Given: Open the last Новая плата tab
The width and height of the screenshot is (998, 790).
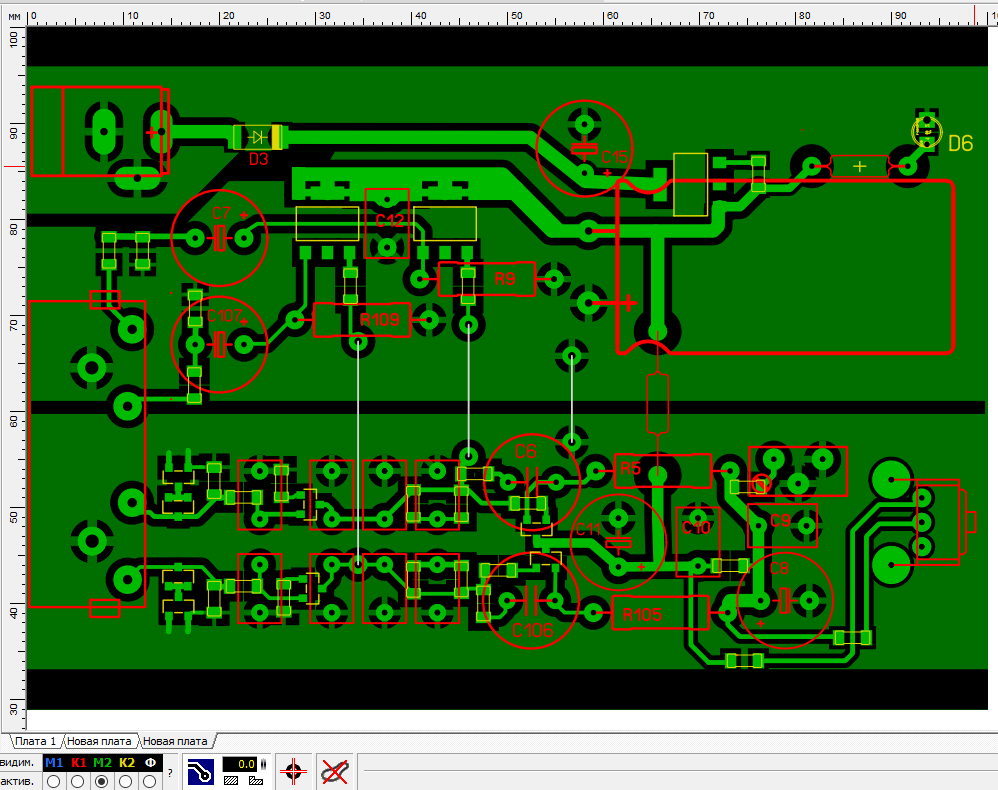Looking at the screenshot, I should pyautogui.click(x=175, y=742).
